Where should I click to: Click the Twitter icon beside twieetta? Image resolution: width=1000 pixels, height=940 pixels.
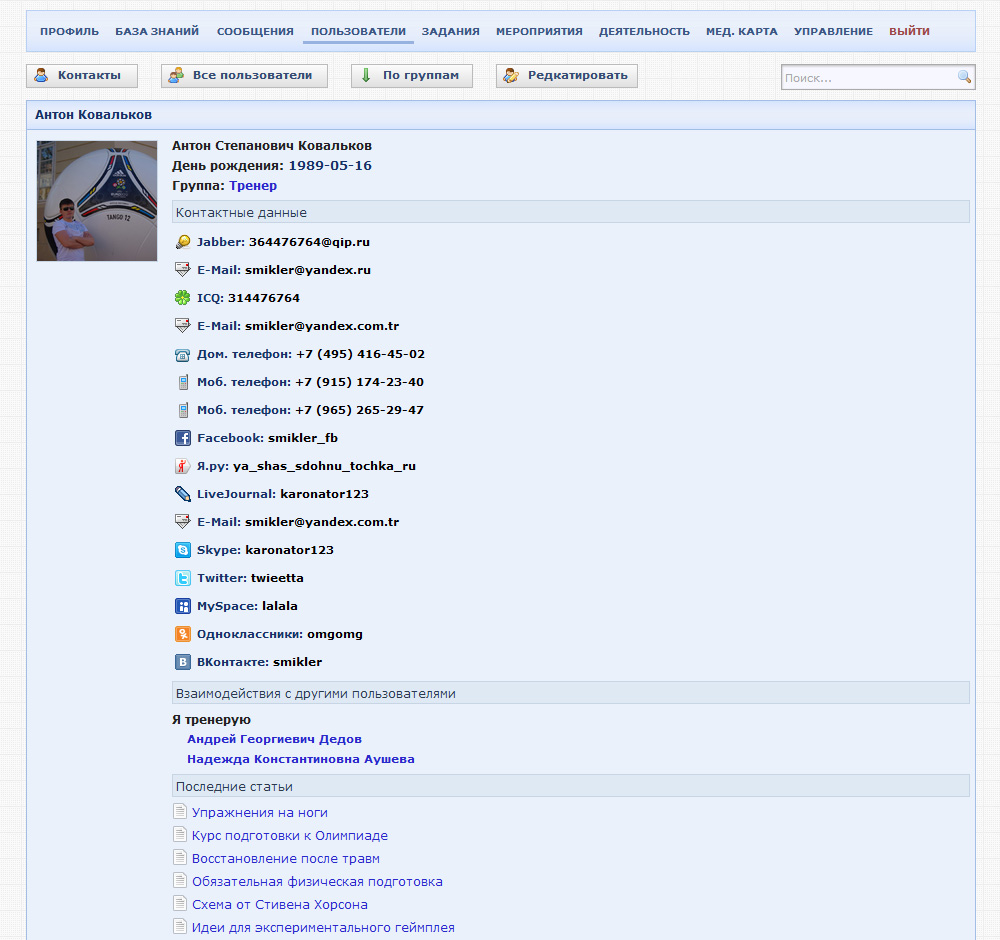coord(183,578)
